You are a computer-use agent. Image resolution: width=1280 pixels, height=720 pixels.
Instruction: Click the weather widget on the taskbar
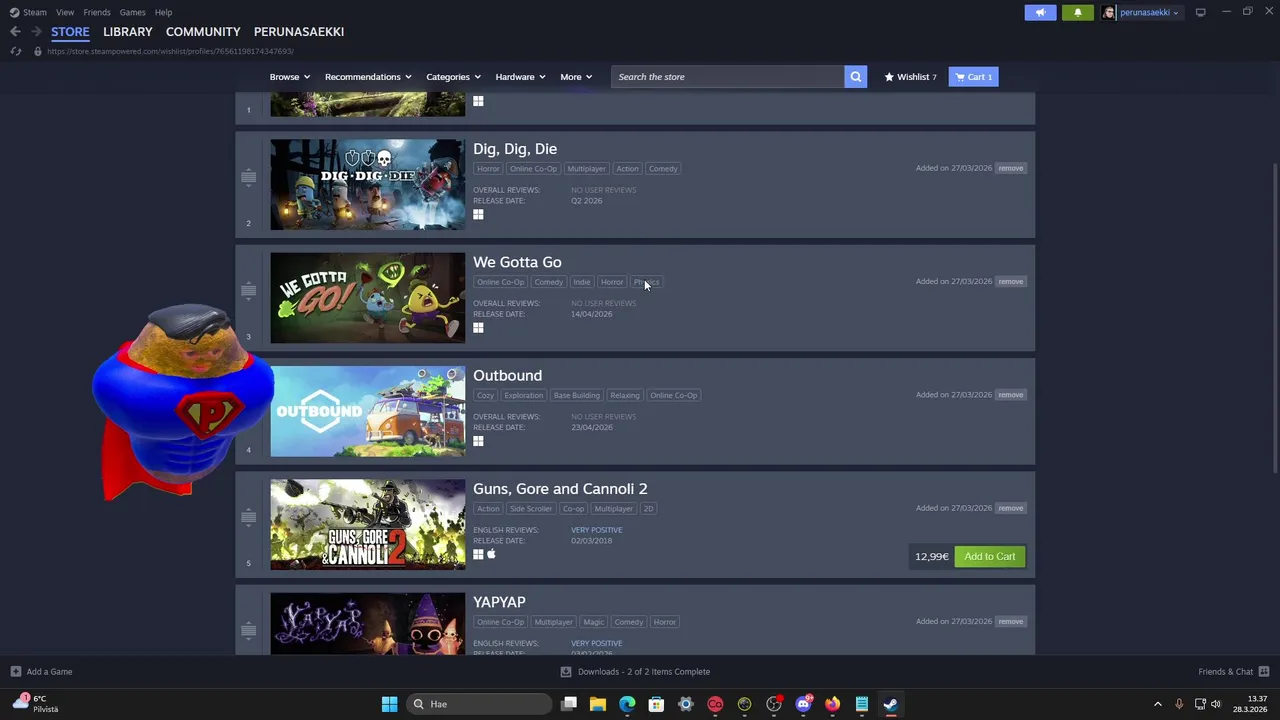tap(35, 704)
